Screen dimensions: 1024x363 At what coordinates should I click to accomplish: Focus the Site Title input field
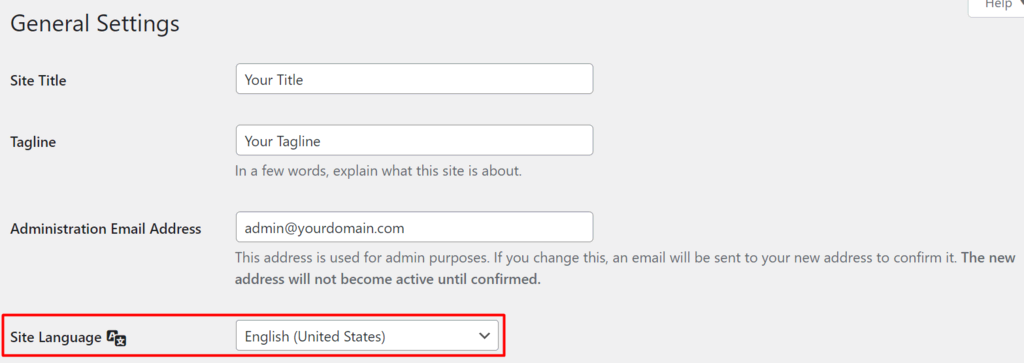(414, 79)
